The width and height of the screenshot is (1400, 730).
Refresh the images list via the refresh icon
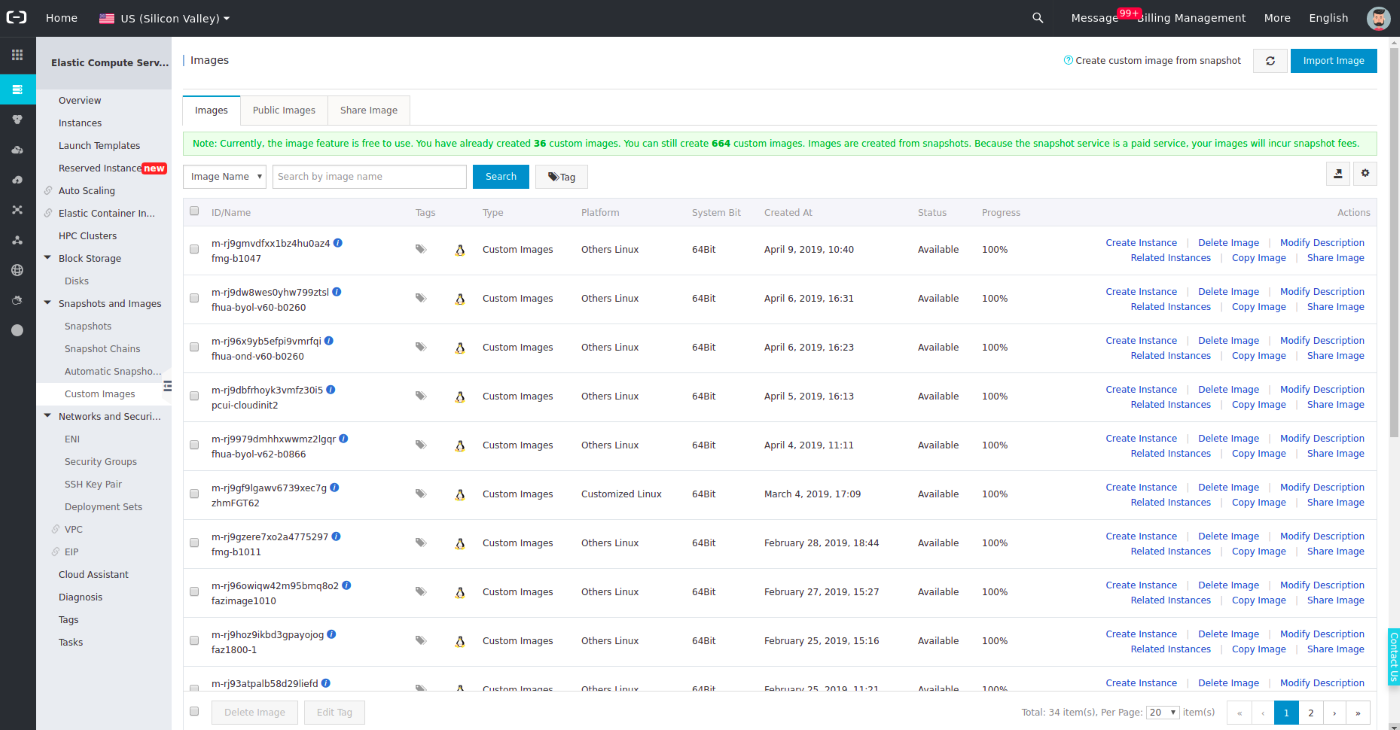click(1270, 60)
